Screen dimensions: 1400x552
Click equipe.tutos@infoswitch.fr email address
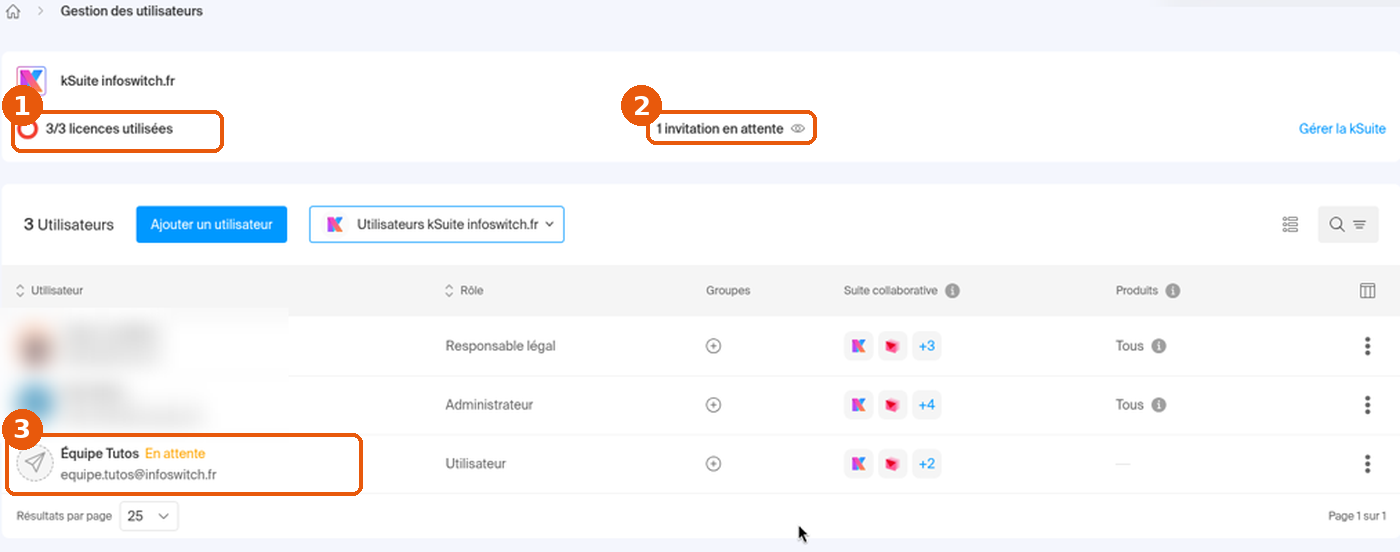point(139,474)
